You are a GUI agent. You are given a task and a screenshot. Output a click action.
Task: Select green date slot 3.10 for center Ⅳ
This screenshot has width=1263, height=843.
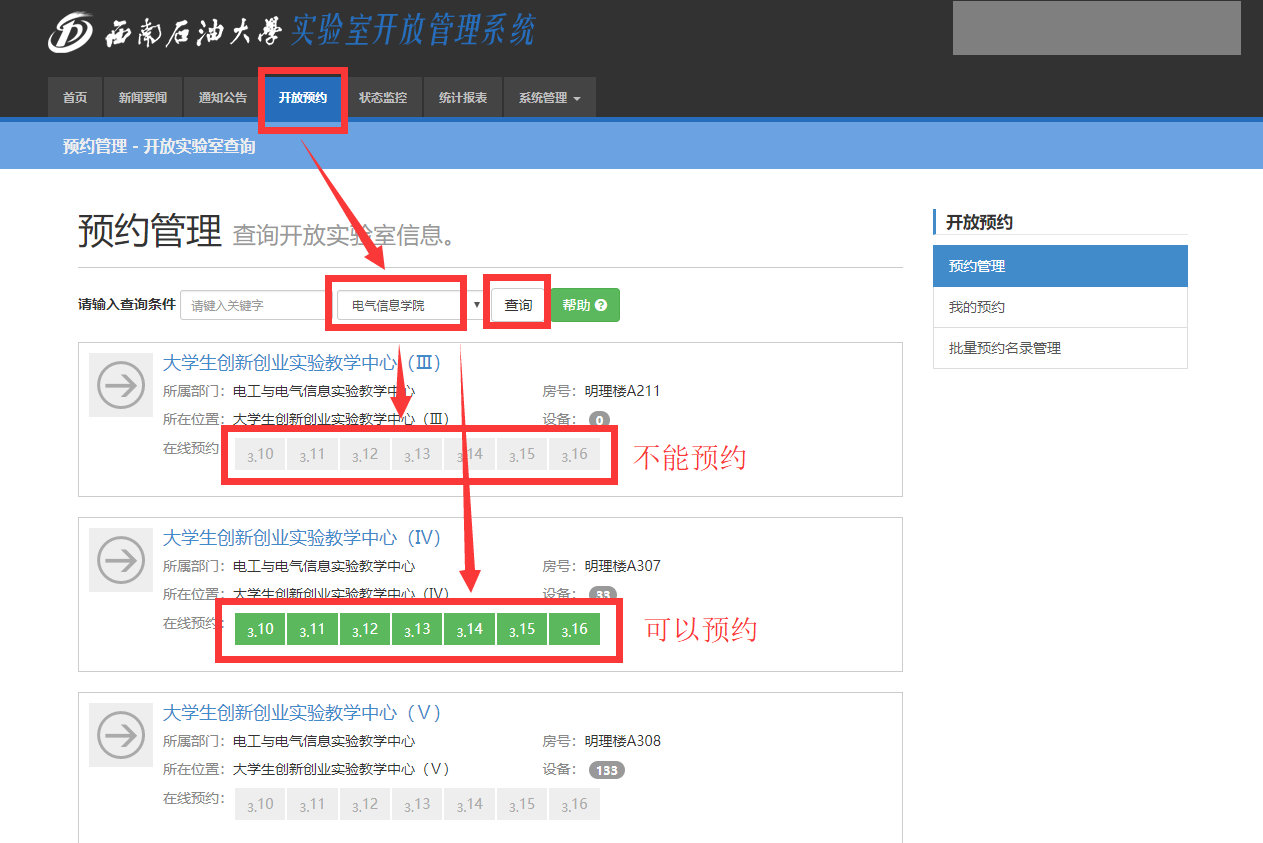pyautogui.click(x=259, y=628)
